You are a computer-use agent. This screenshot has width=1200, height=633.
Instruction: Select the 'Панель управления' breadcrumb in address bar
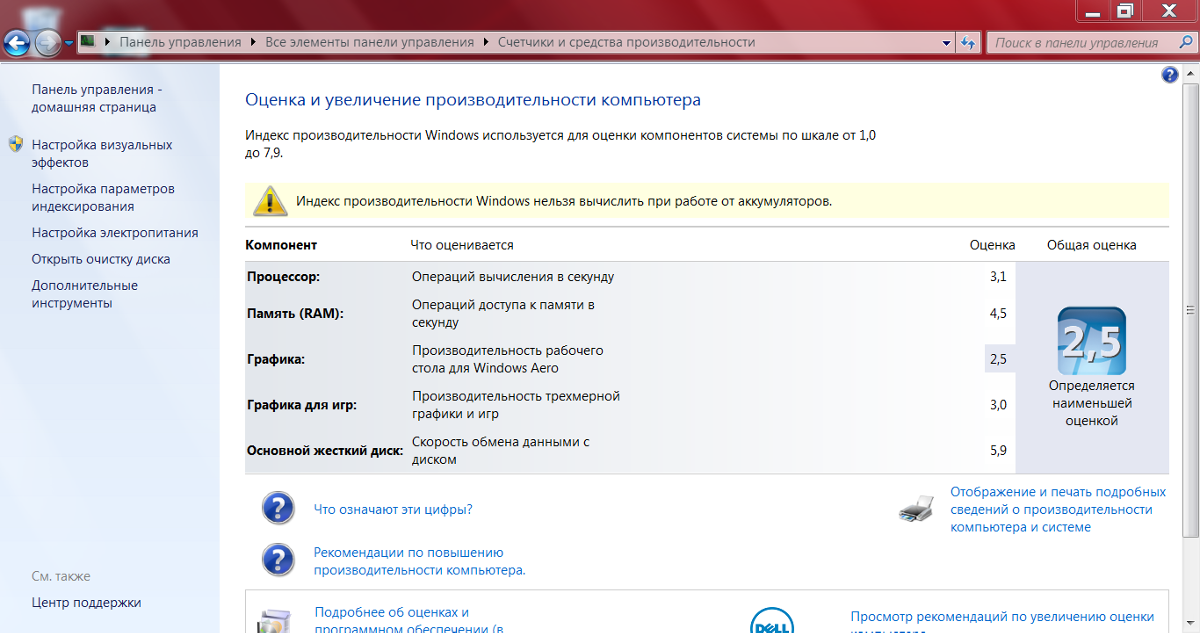(x=181, y=42)
